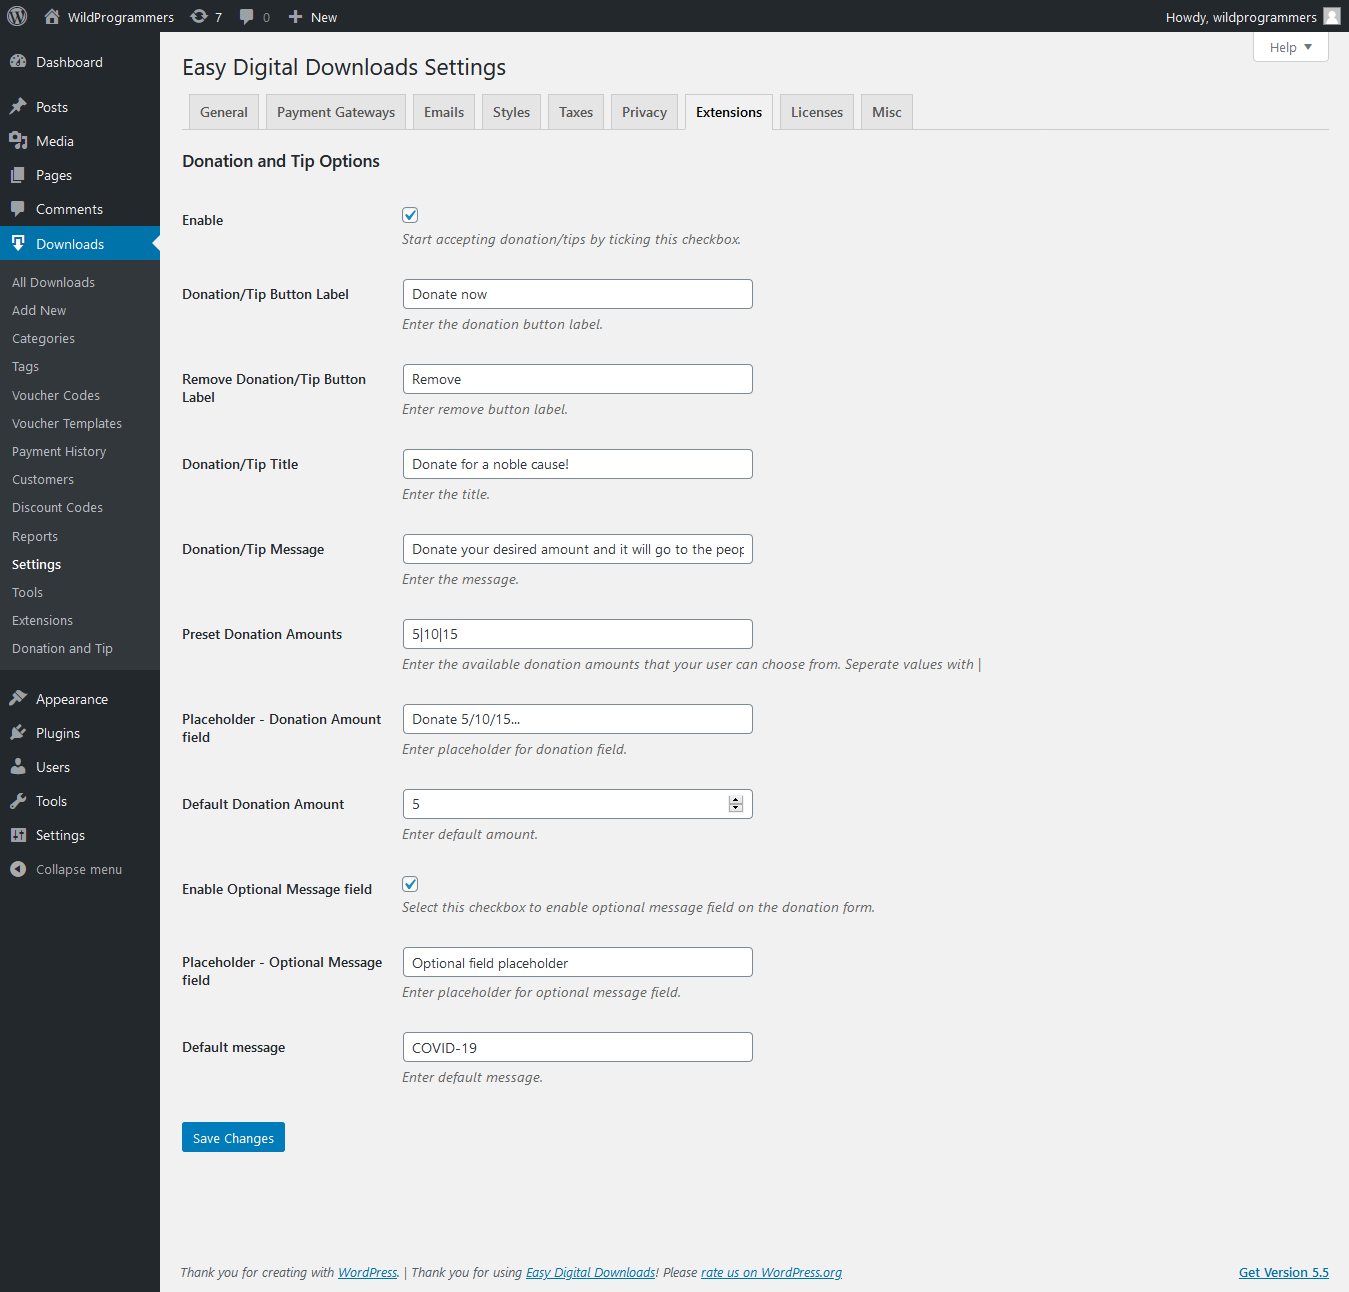Screen dimensions: 1349x1292
Task: Switch to Payment Gateways tab
Action: pos(336,112)
